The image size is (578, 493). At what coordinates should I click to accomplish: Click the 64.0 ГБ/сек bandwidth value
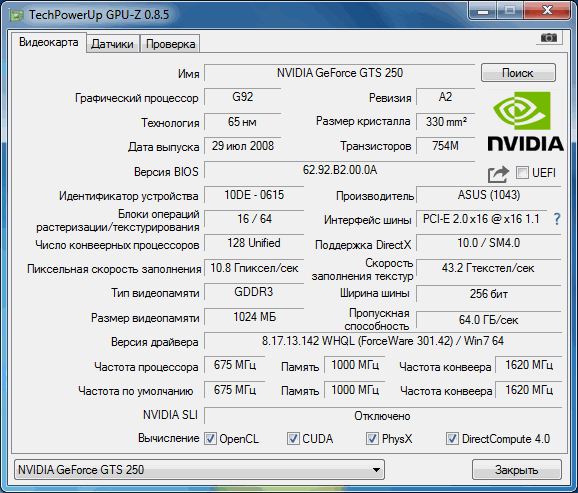pyautogui.click(x=489, y=320)
